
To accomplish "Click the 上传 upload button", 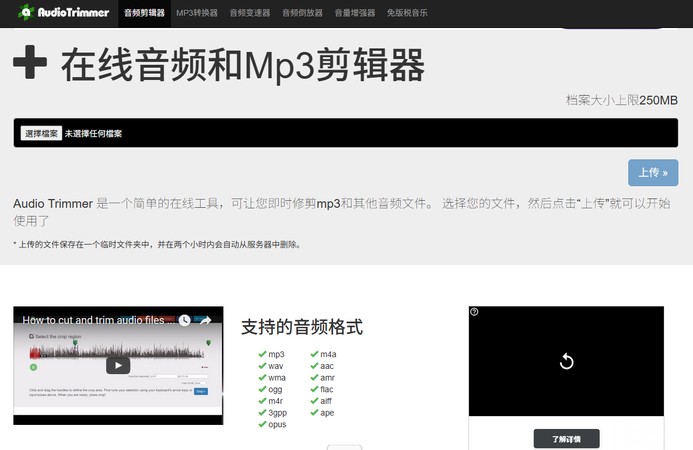I will 653,172.
